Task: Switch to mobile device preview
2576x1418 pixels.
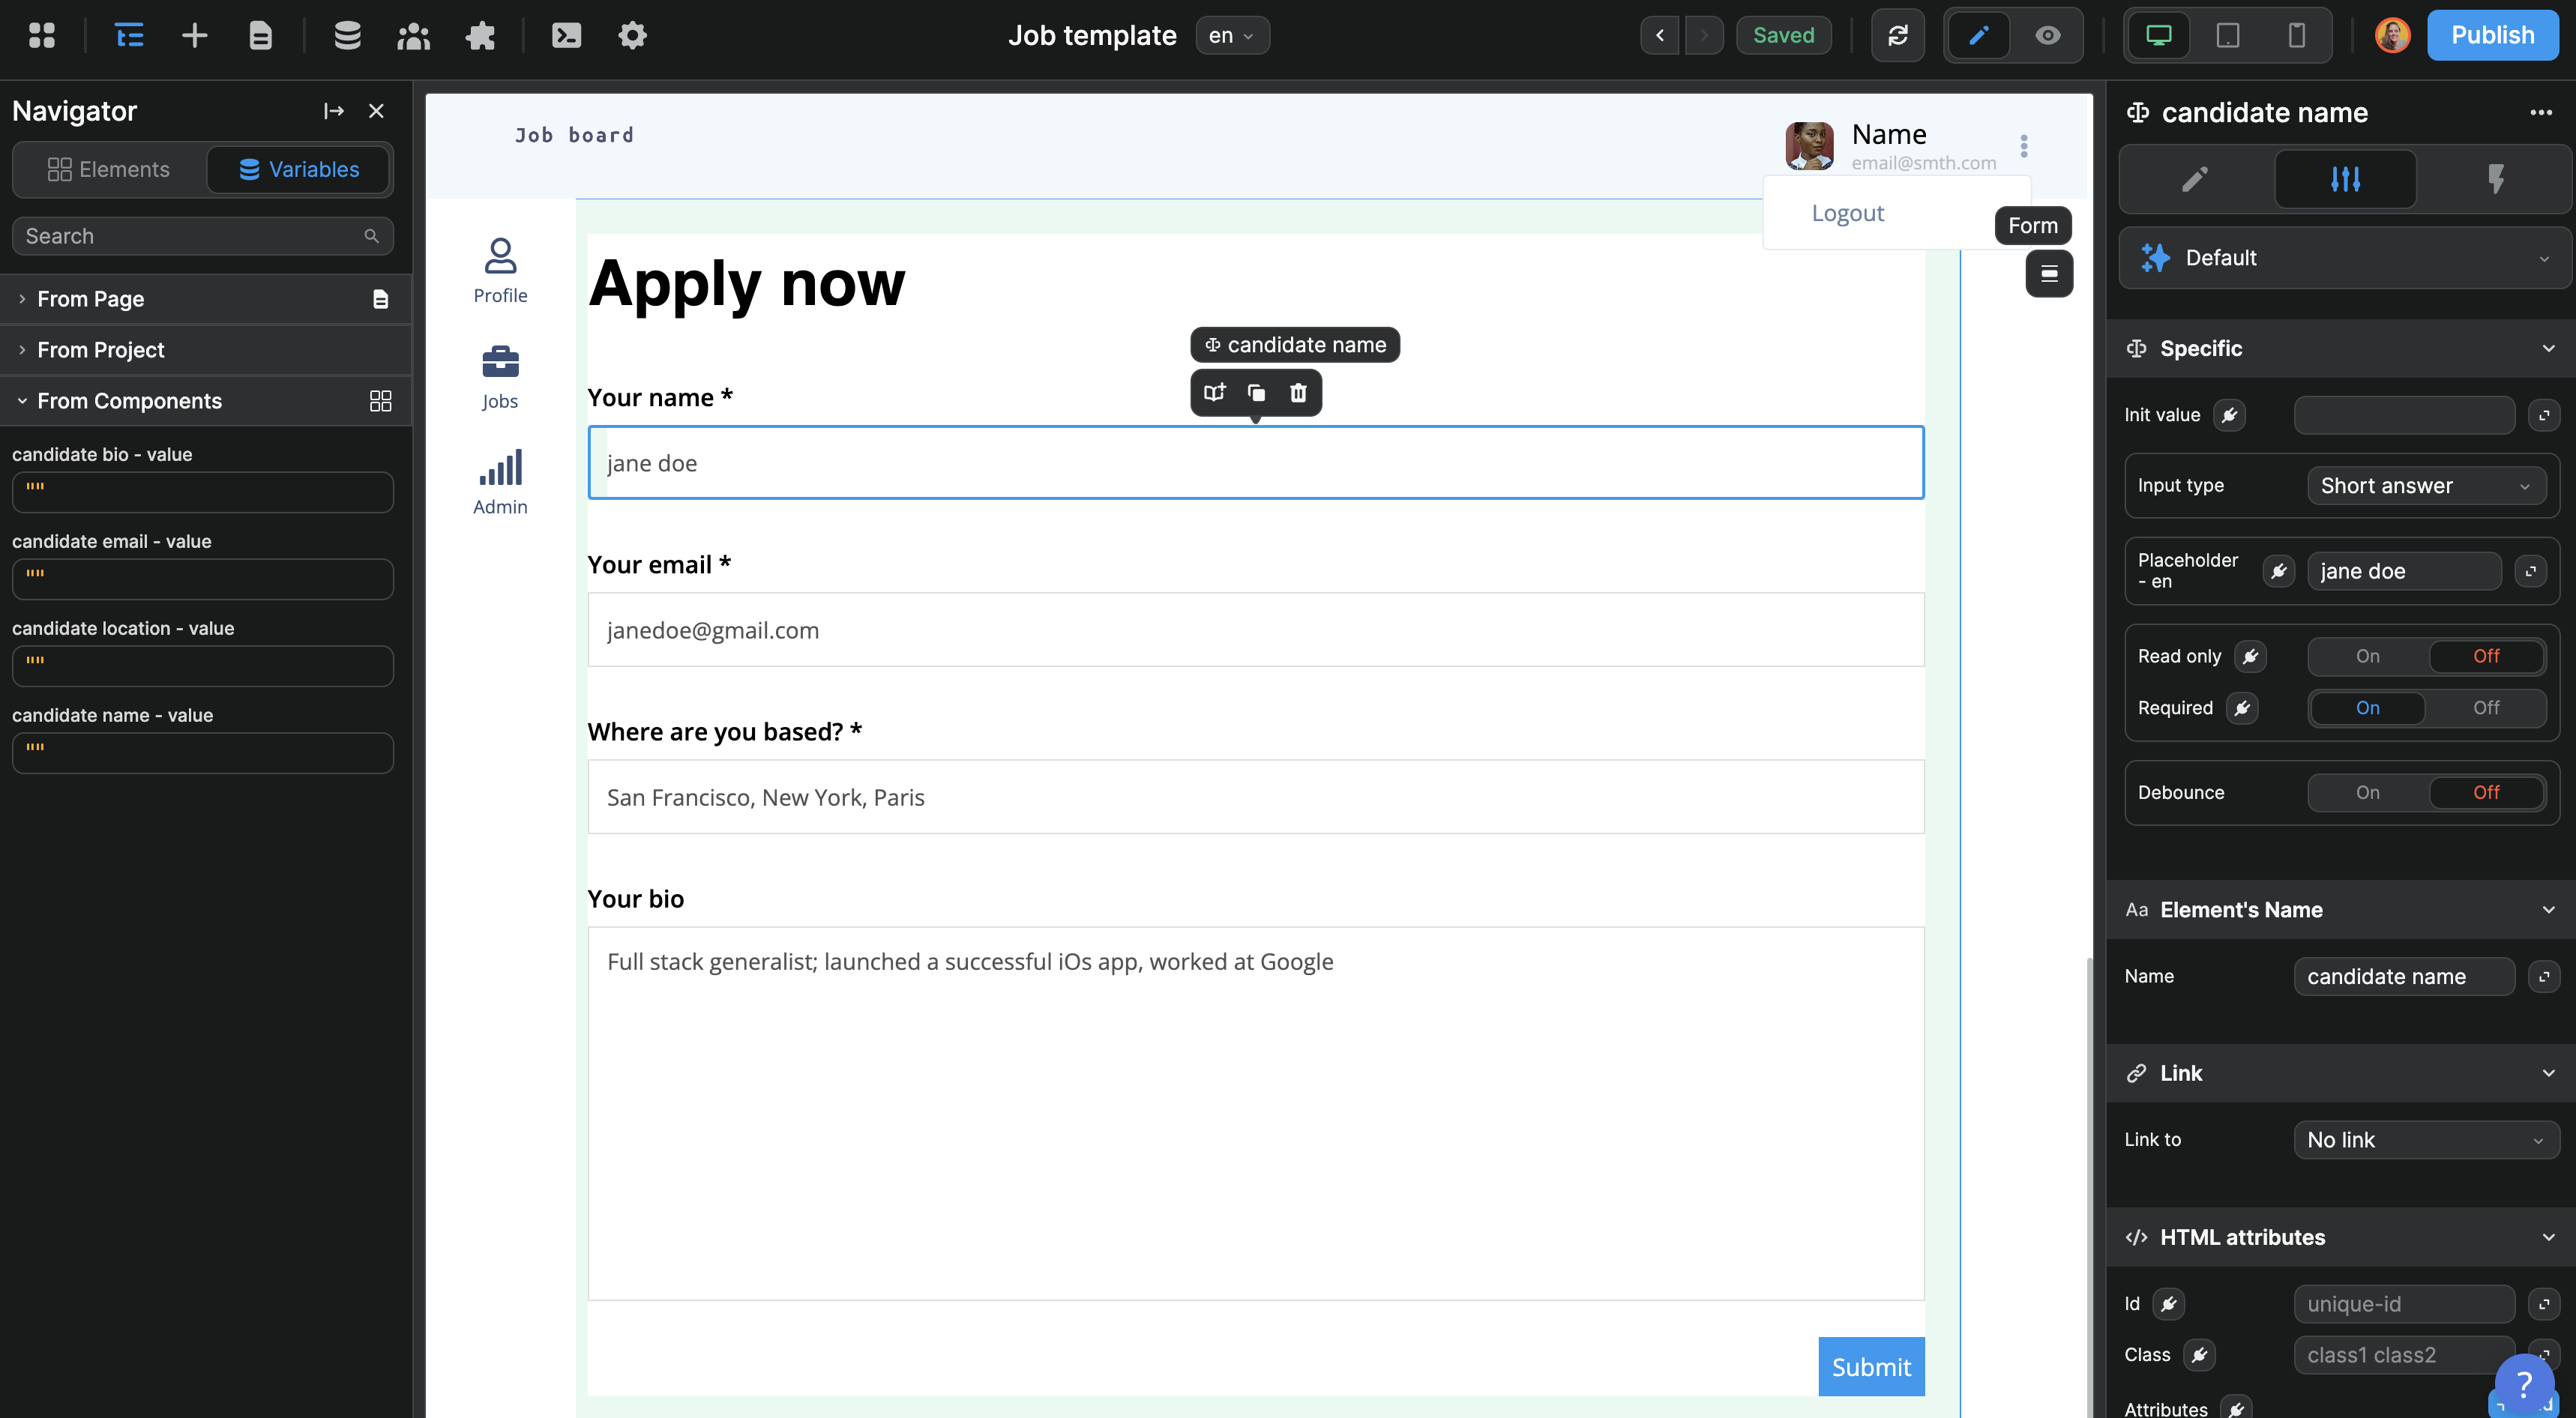Action: (2296, 36)
